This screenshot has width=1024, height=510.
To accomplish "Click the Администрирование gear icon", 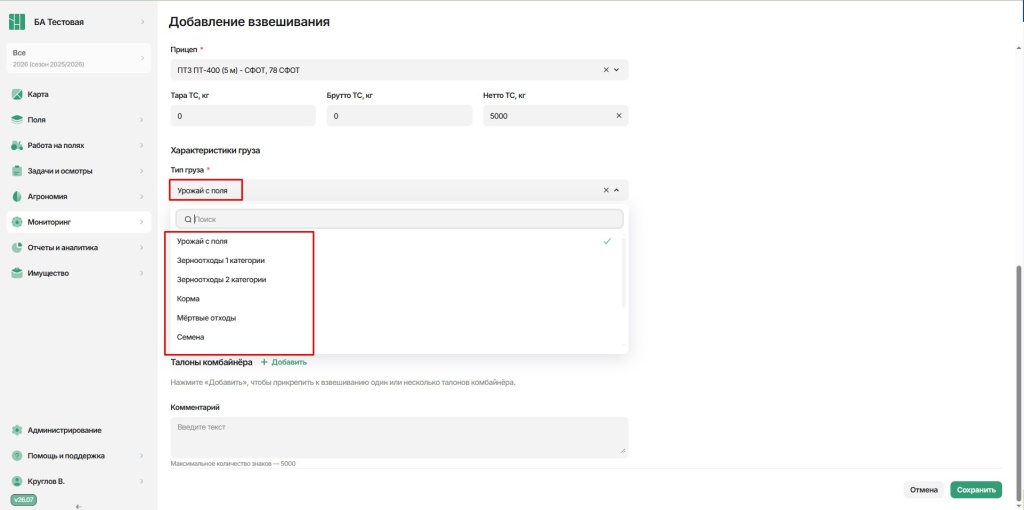I will pyautogui.click(x=17, y=430).
